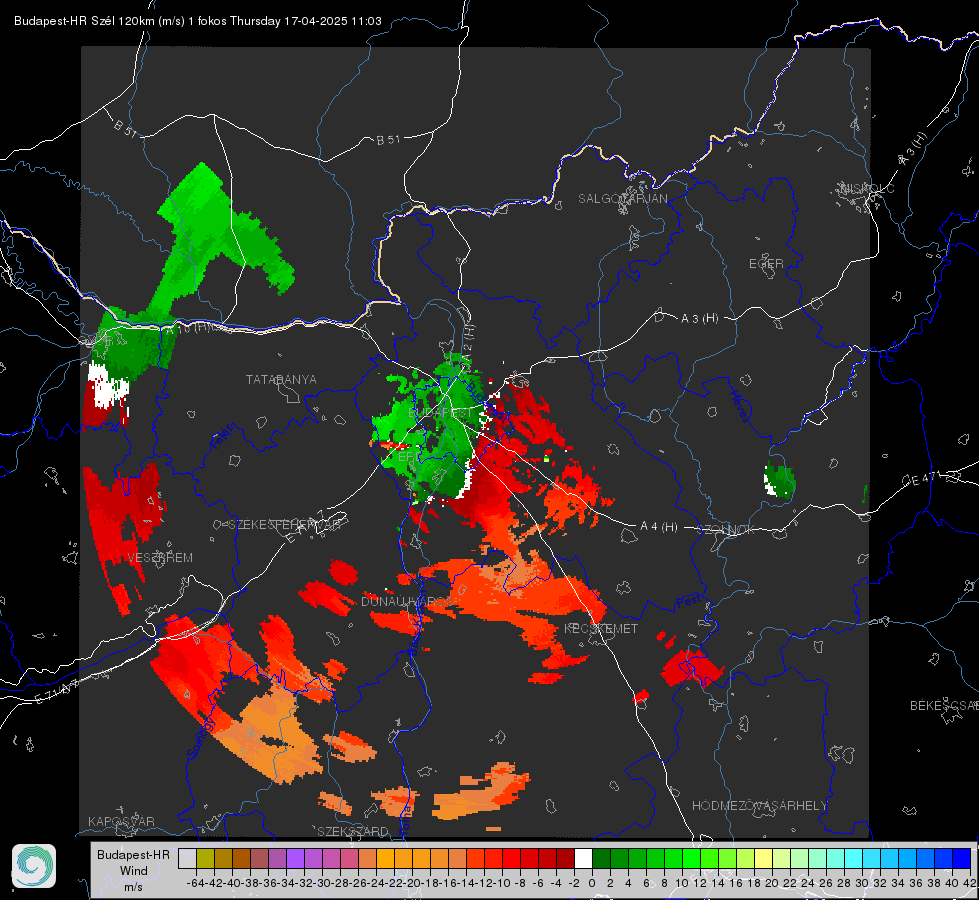Screen dimensions: 979x900
Task: Click the SALGÓTARJÁN city label
Action: click(x=622, y=199)
